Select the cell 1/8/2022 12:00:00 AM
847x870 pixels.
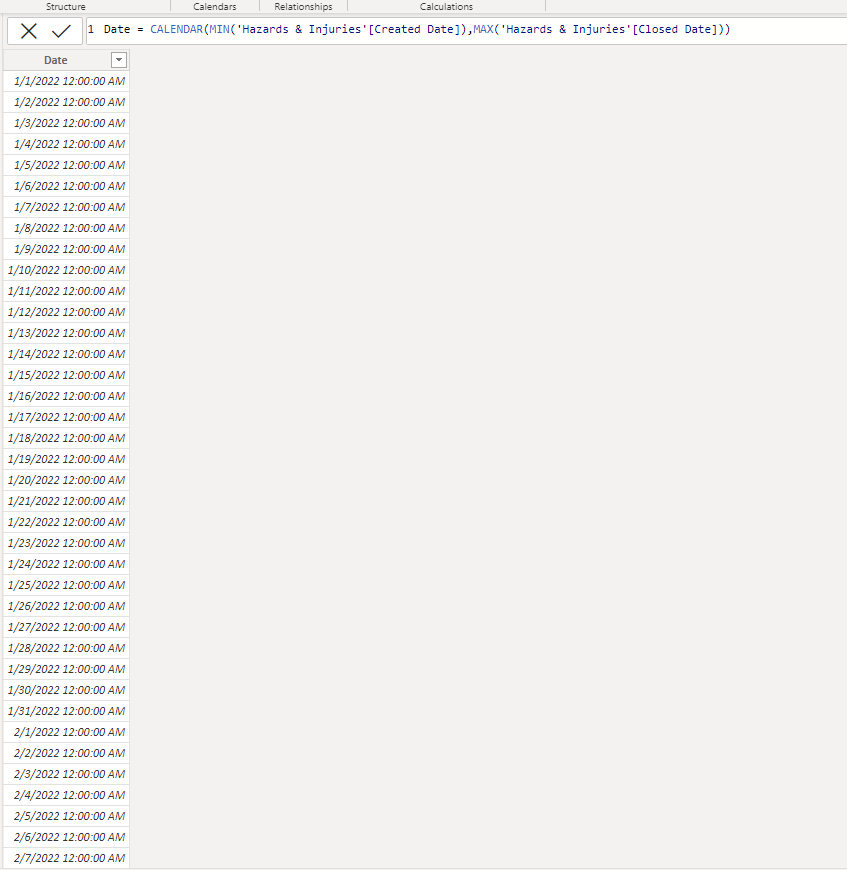(66, 228)
